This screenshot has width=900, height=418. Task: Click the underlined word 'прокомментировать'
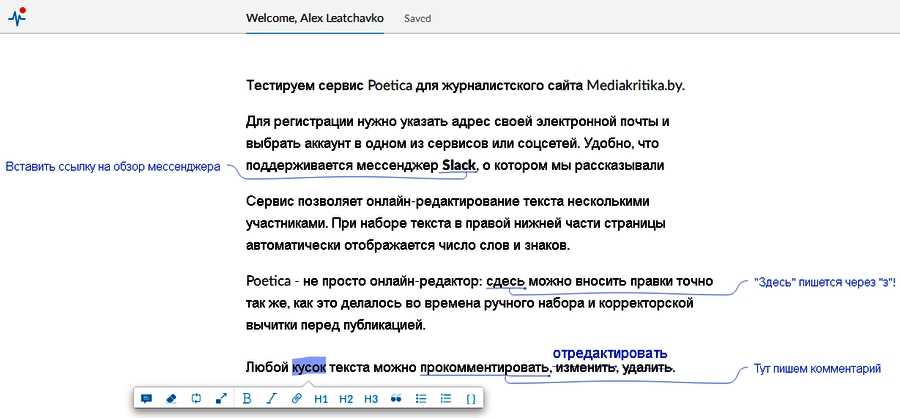pos(485,367)
